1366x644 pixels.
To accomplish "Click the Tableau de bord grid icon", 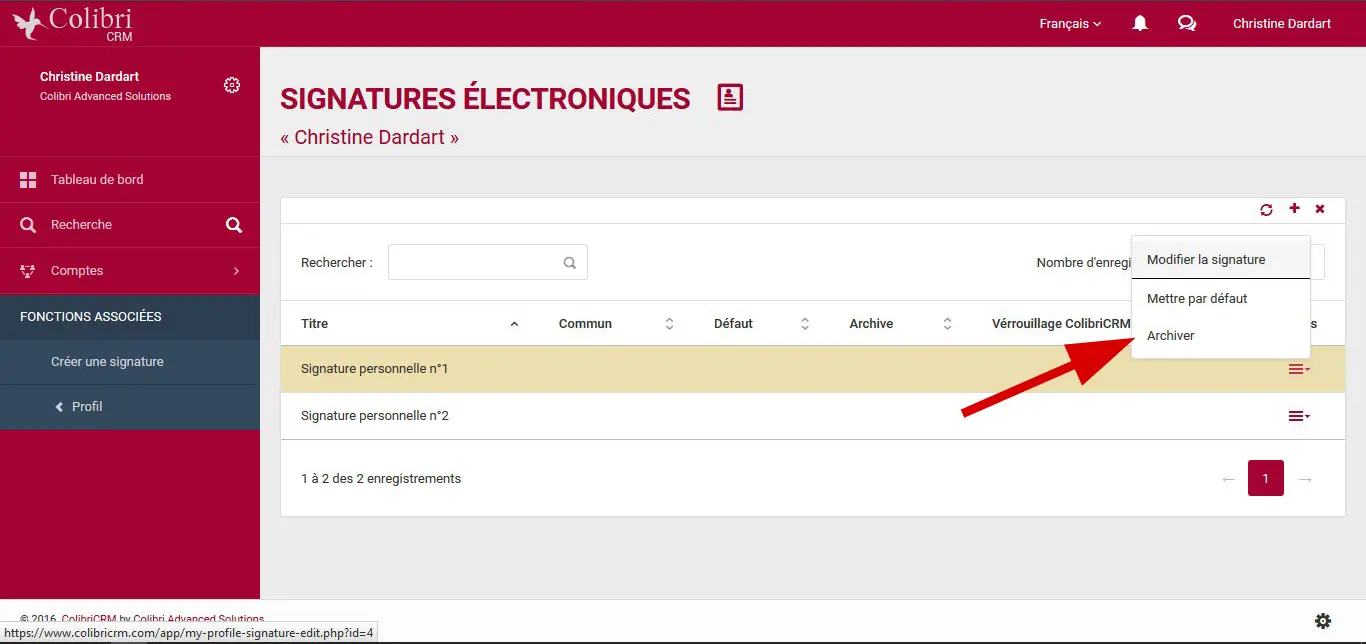I will pyautogui.click(x=28, y=180).
